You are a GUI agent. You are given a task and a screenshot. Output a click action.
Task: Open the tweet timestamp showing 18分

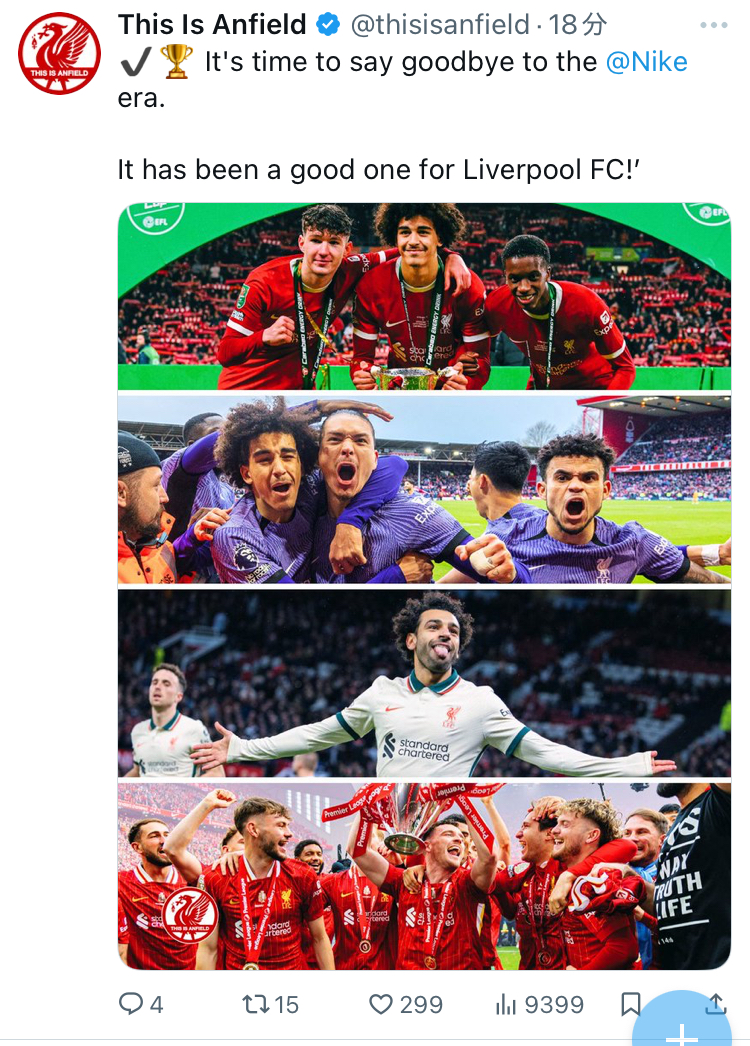click(x=578, y=25)
